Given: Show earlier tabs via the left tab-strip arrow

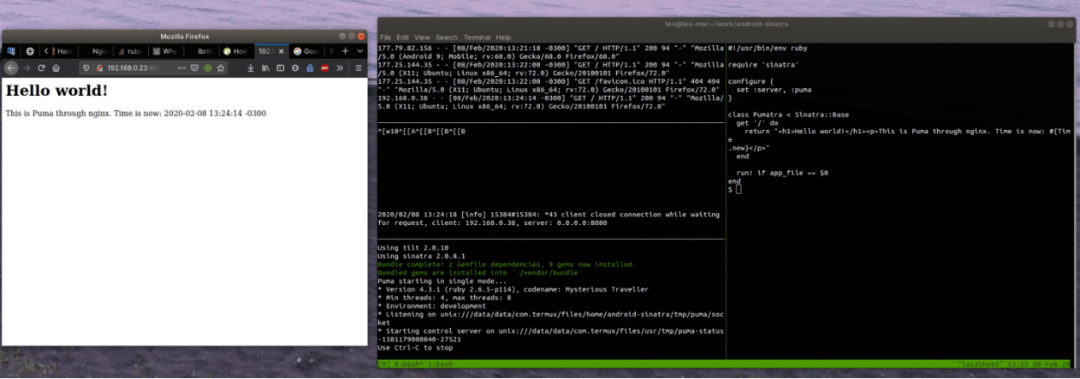Looking at the screenshot, I should point(46,51).
